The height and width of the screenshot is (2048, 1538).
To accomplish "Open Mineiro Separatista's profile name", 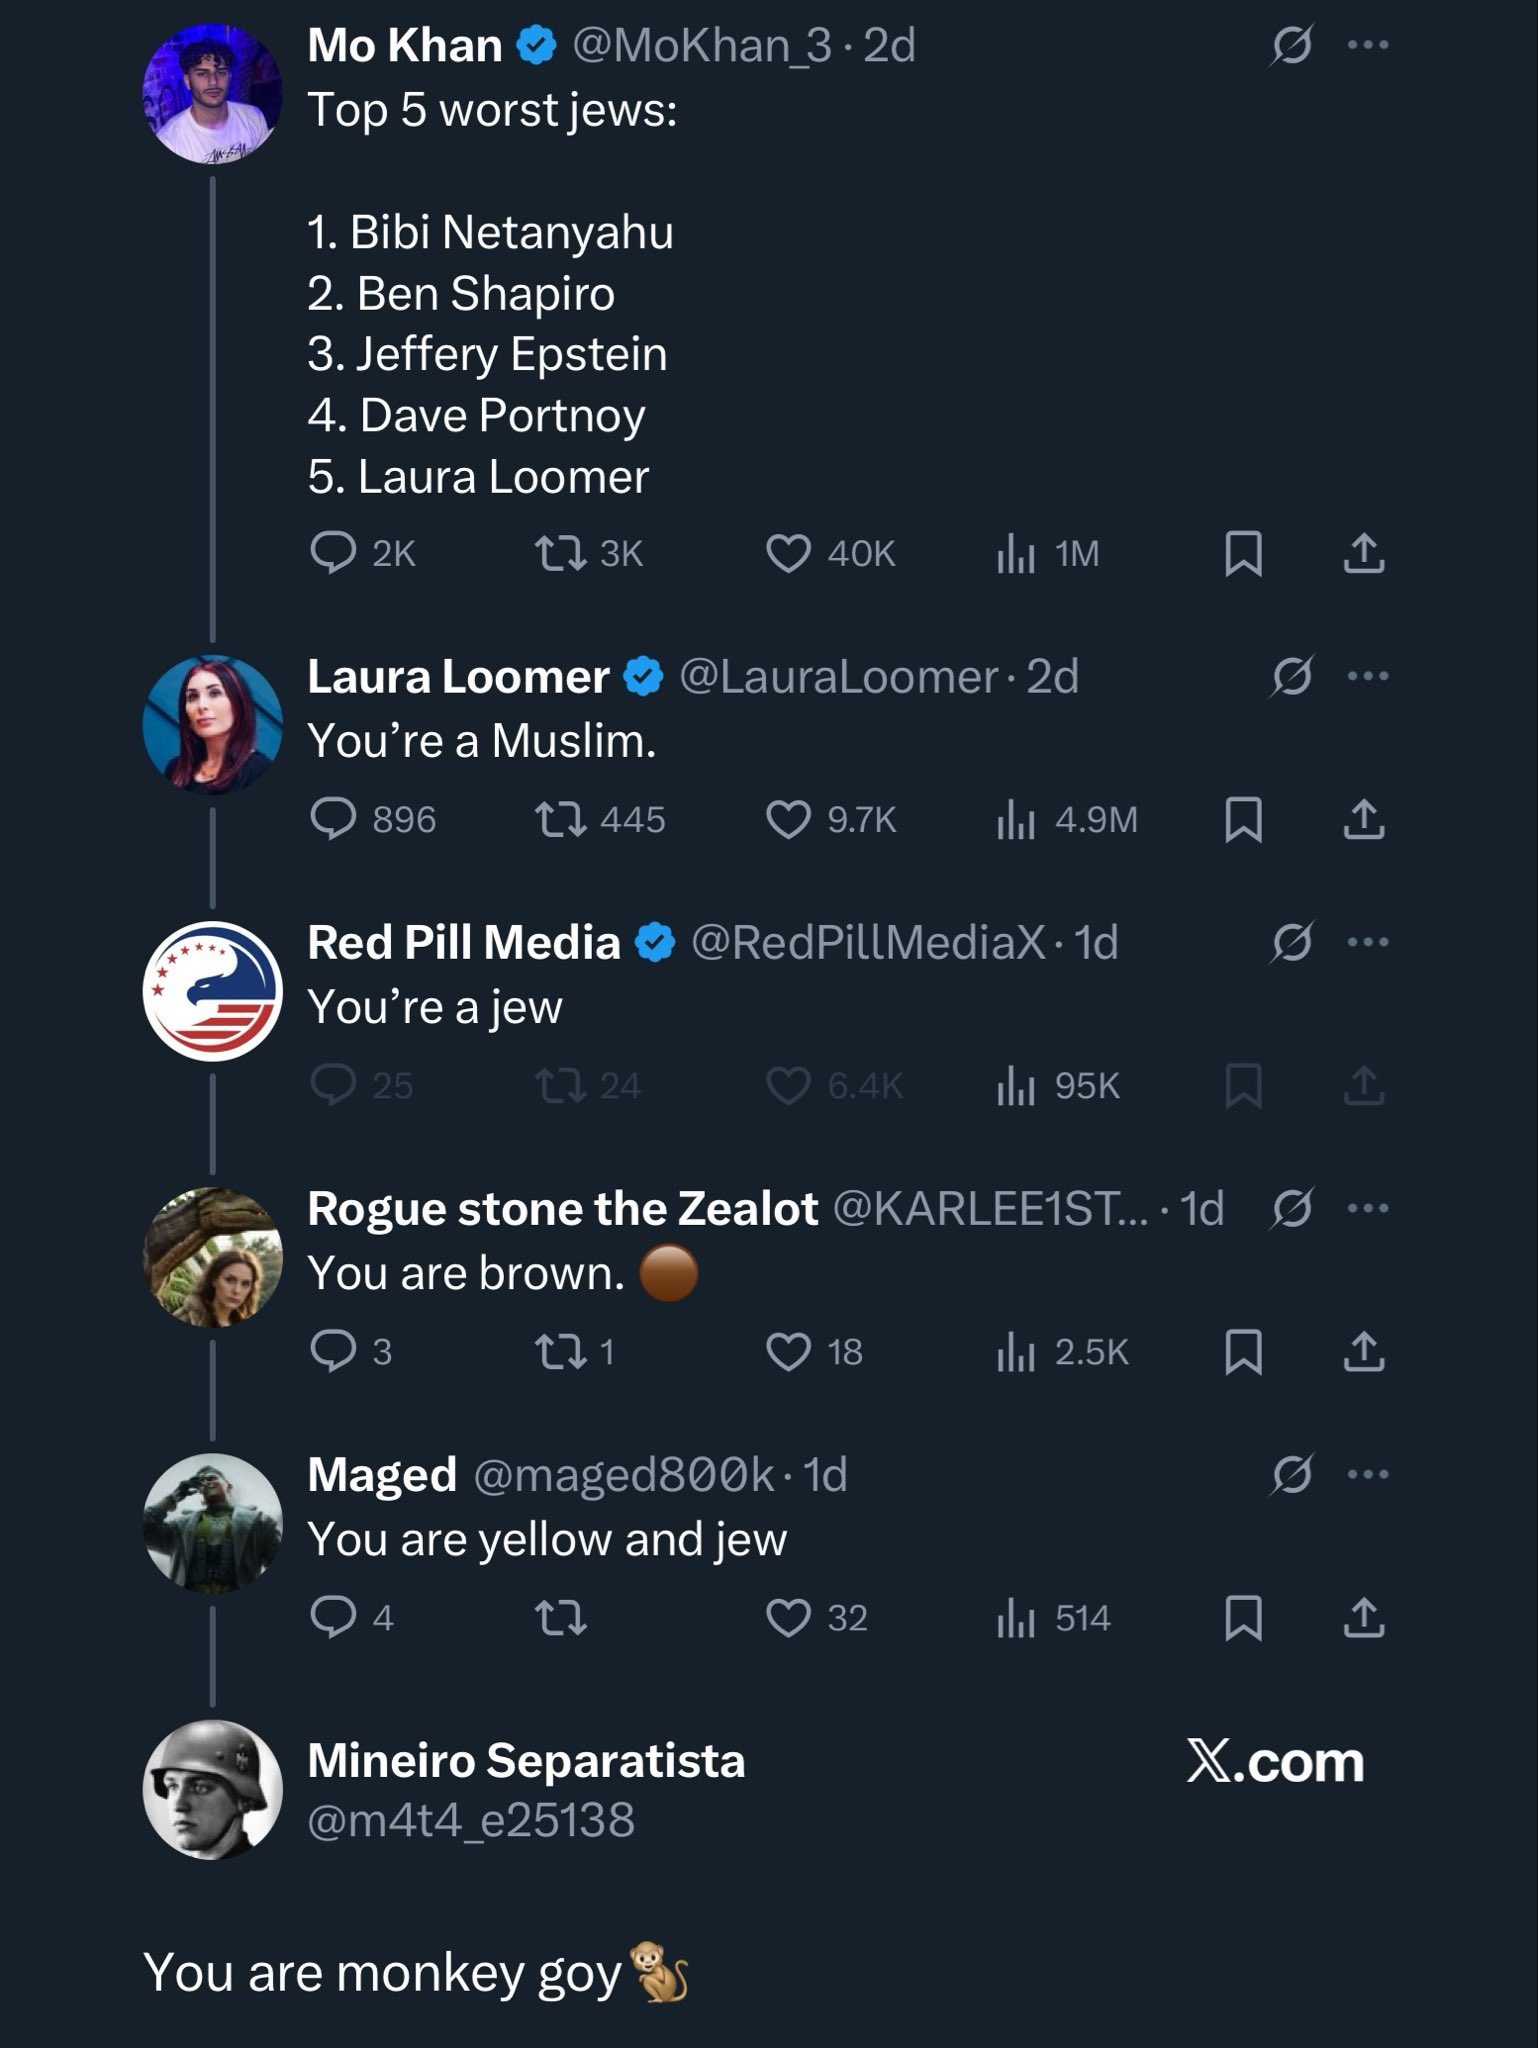I will click(526, 1761).
